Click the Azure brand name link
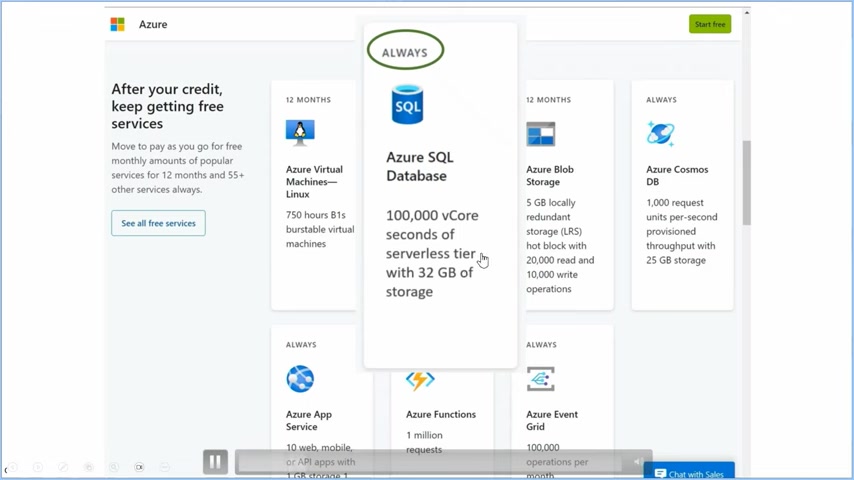This screenshot has height=480, width=854. pyautogui.click(x=153, y=24)
